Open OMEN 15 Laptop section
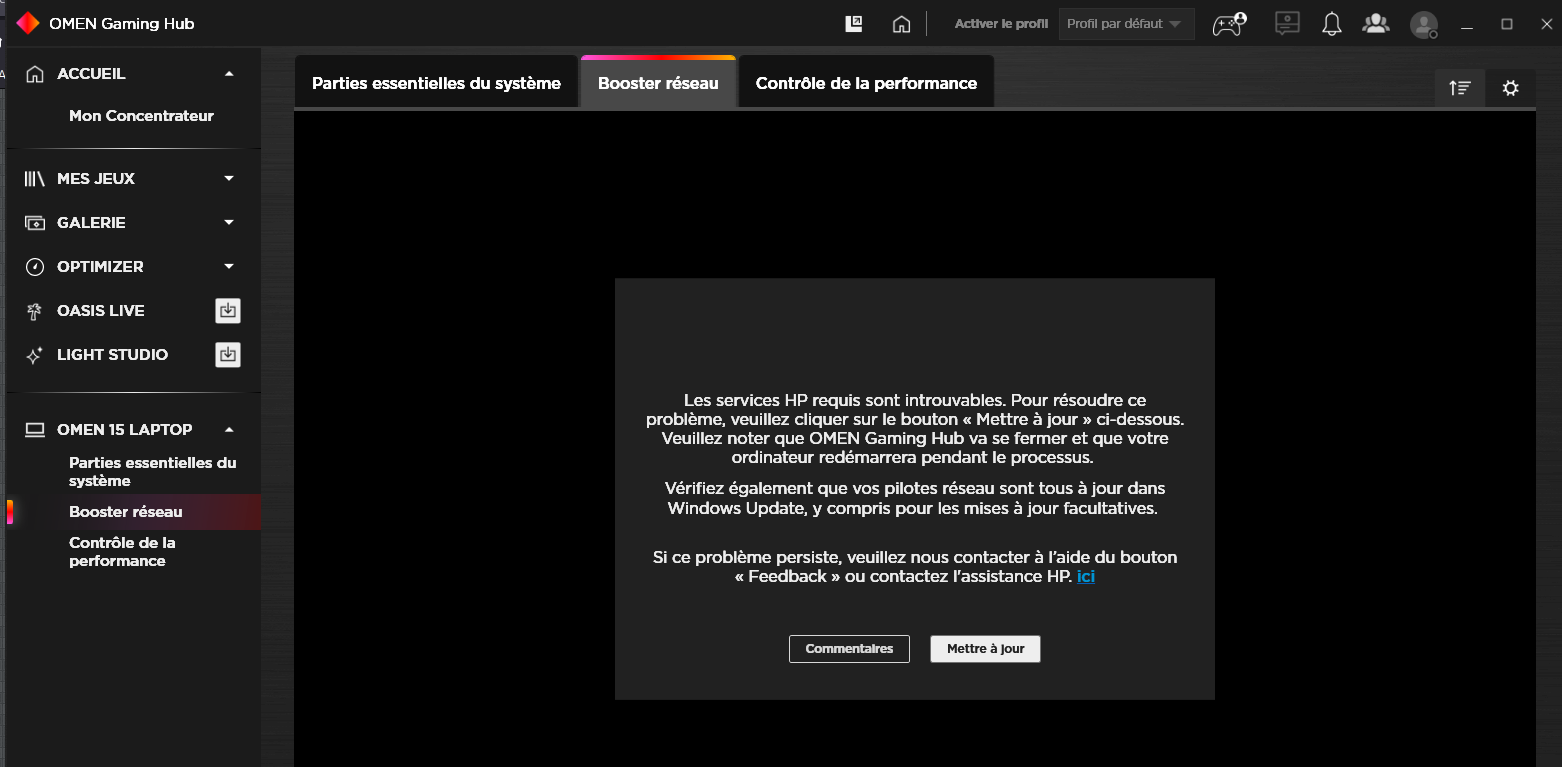Viewport: 1562px width, 767px height. (124, 429)
